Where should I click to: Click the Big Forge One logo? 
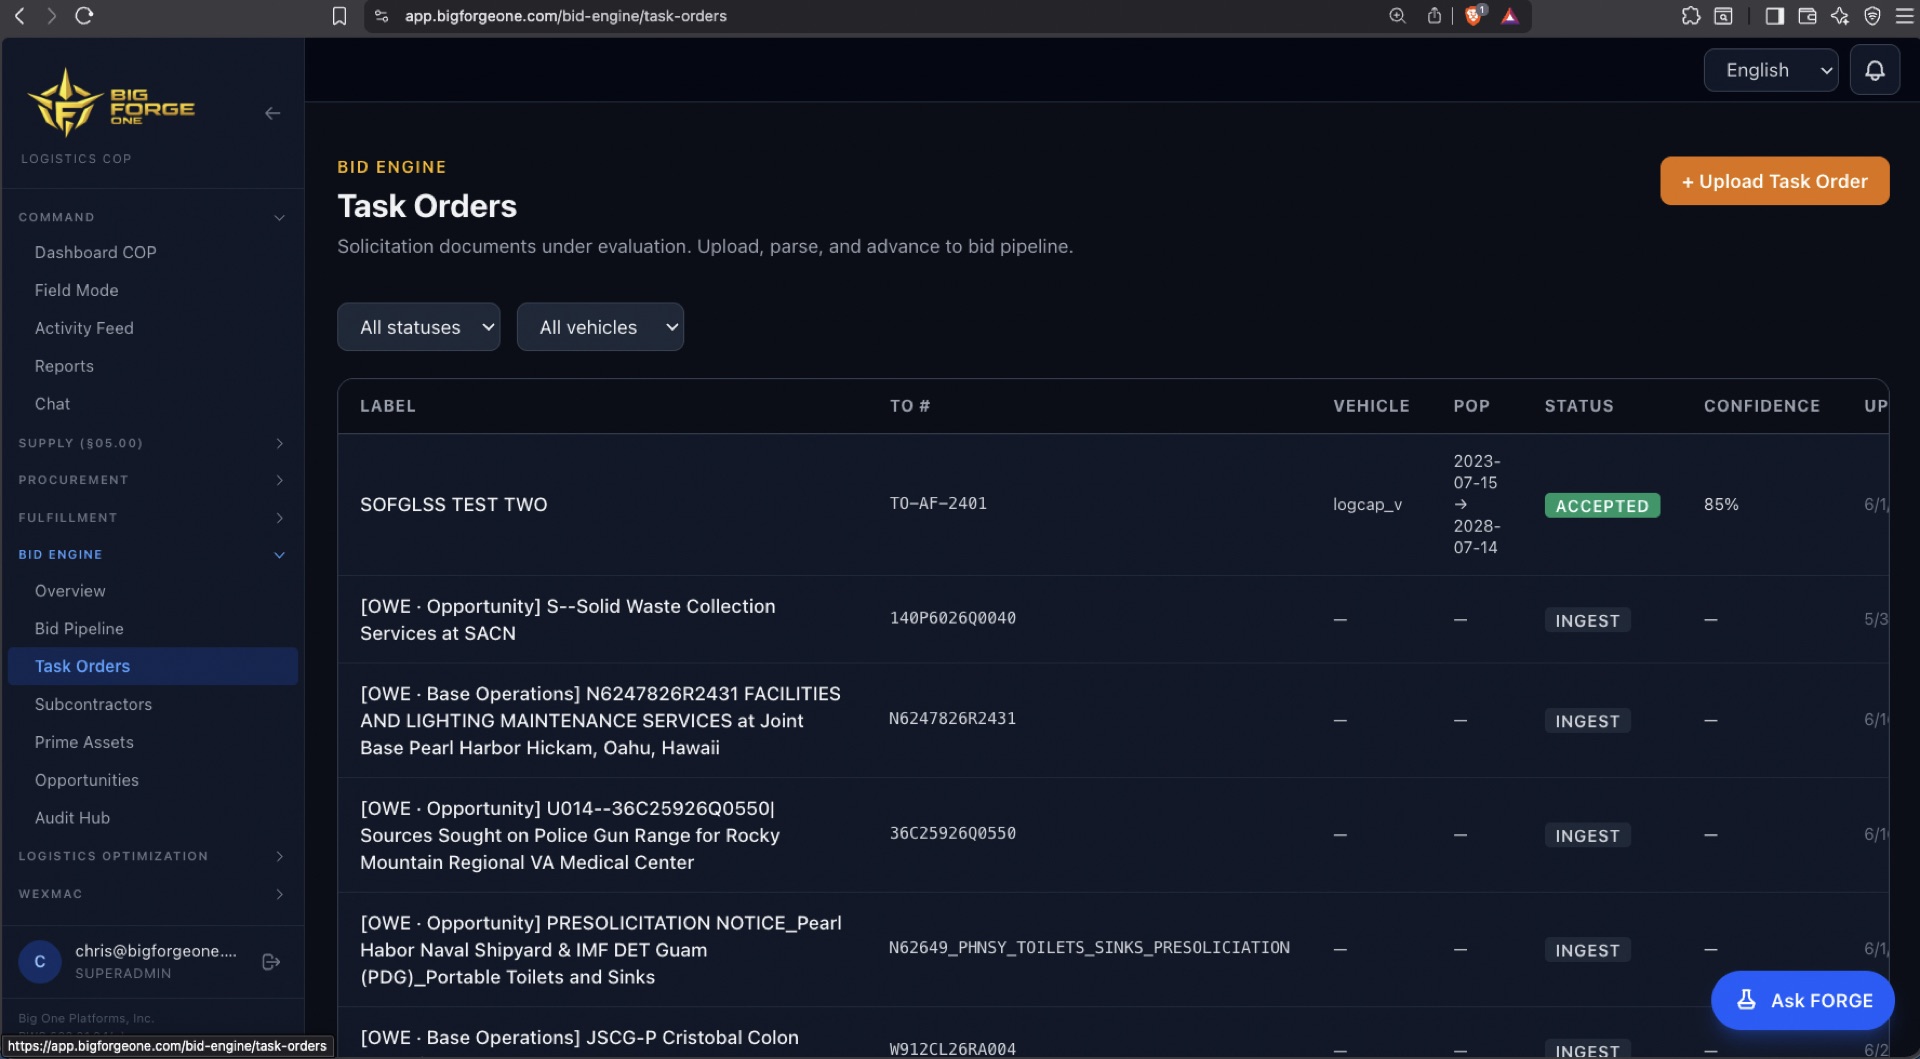111,102
